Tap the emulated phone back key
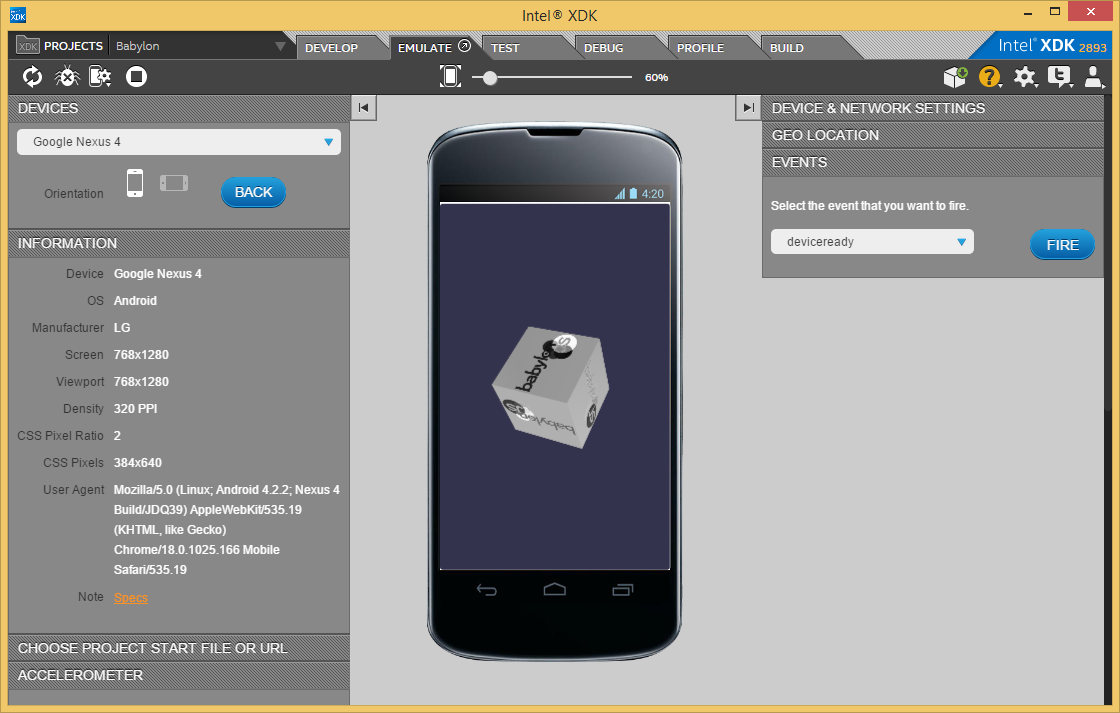This screenshot has width=1120, height=713. click(x=486, y=589)
